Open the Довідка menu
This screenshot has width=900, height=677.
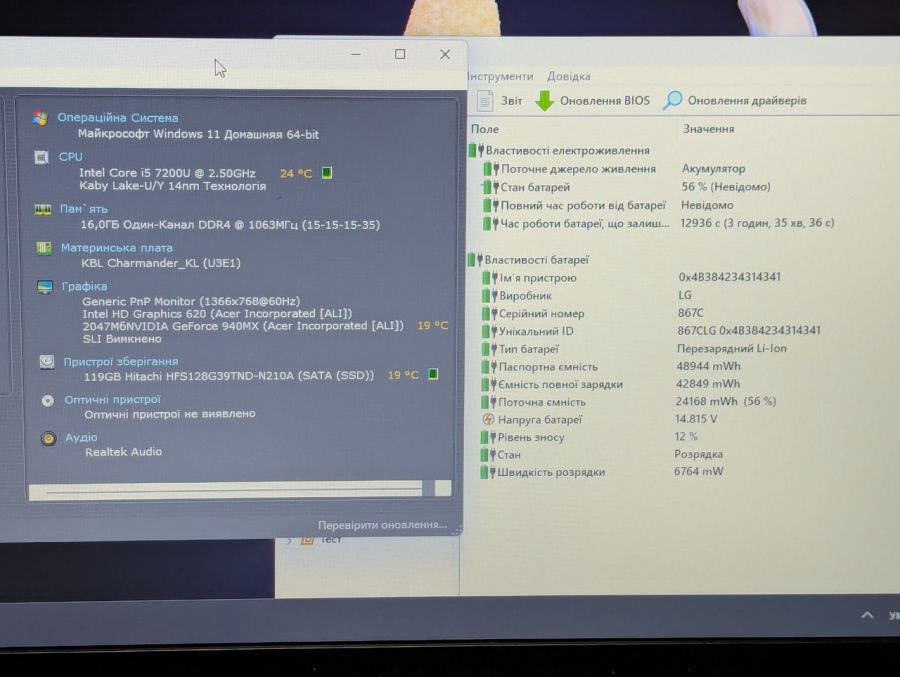568,76
